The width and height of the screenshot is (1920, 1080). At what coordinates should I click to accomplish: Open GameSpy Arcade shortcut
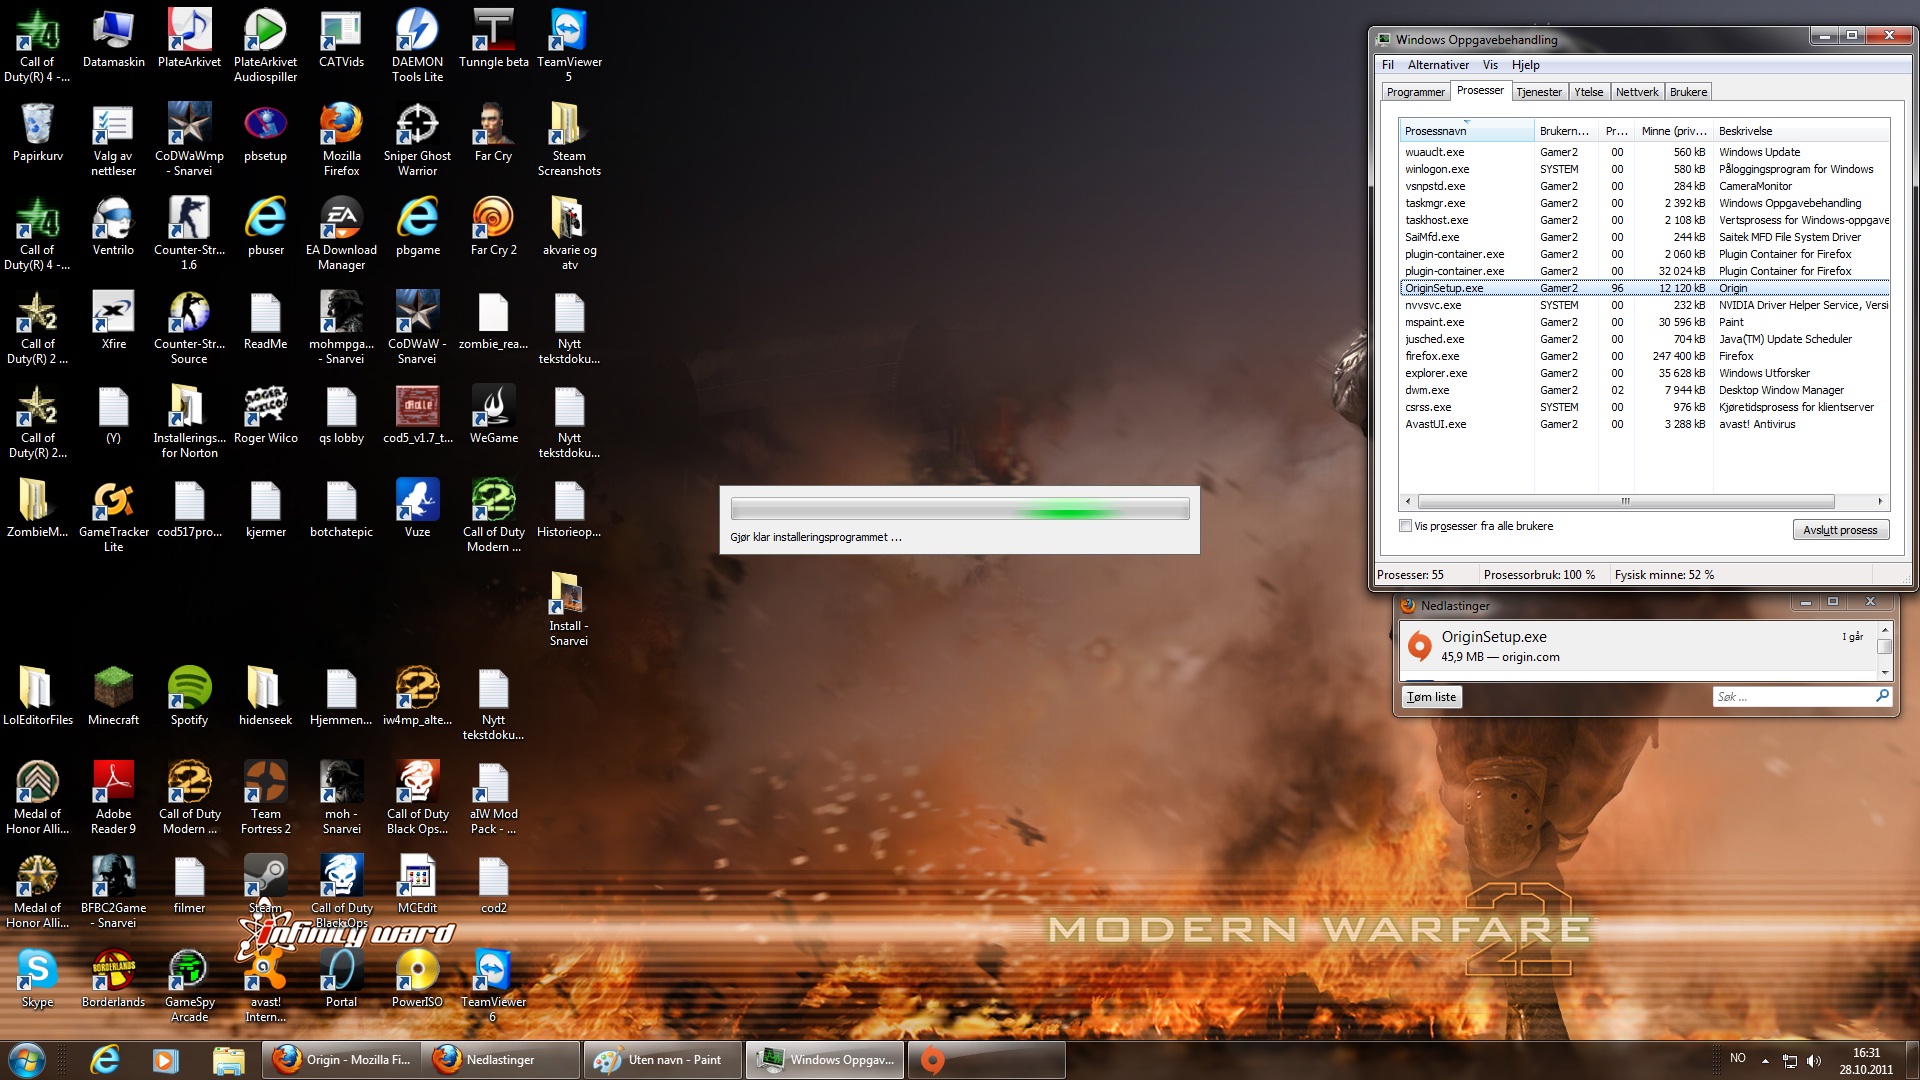(189, 985)
